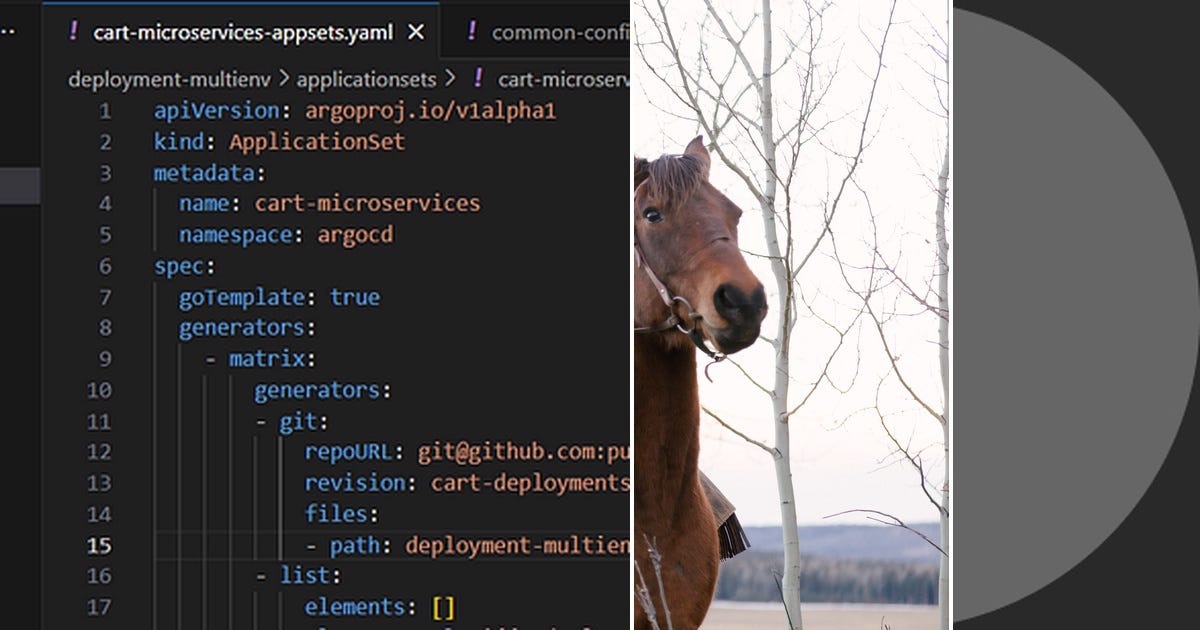
Task: Click the error icon on the common-config tab
Action: 470,32
